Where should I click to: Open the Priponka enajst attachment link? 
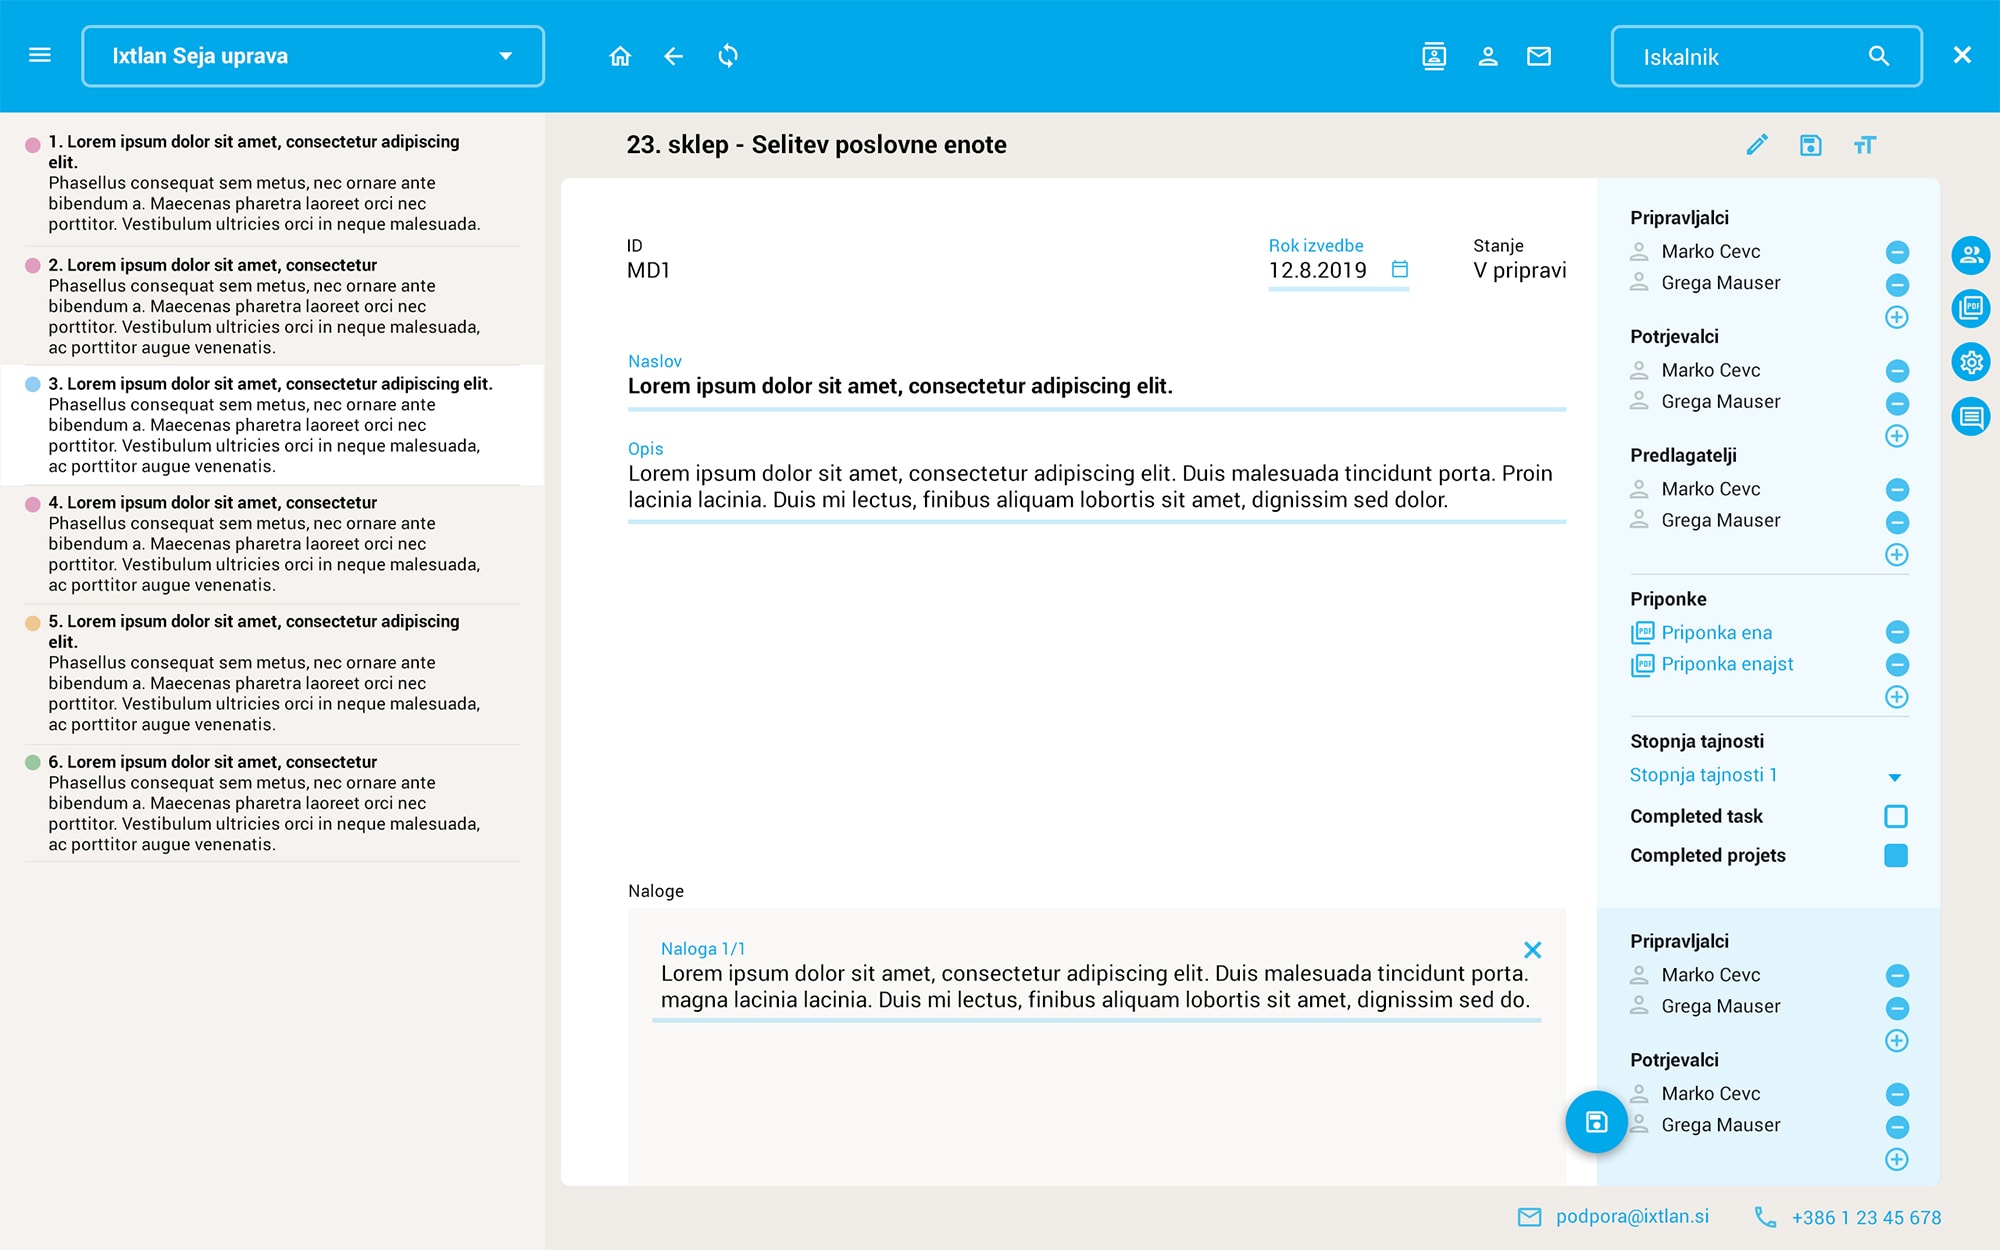point(1727,664)
